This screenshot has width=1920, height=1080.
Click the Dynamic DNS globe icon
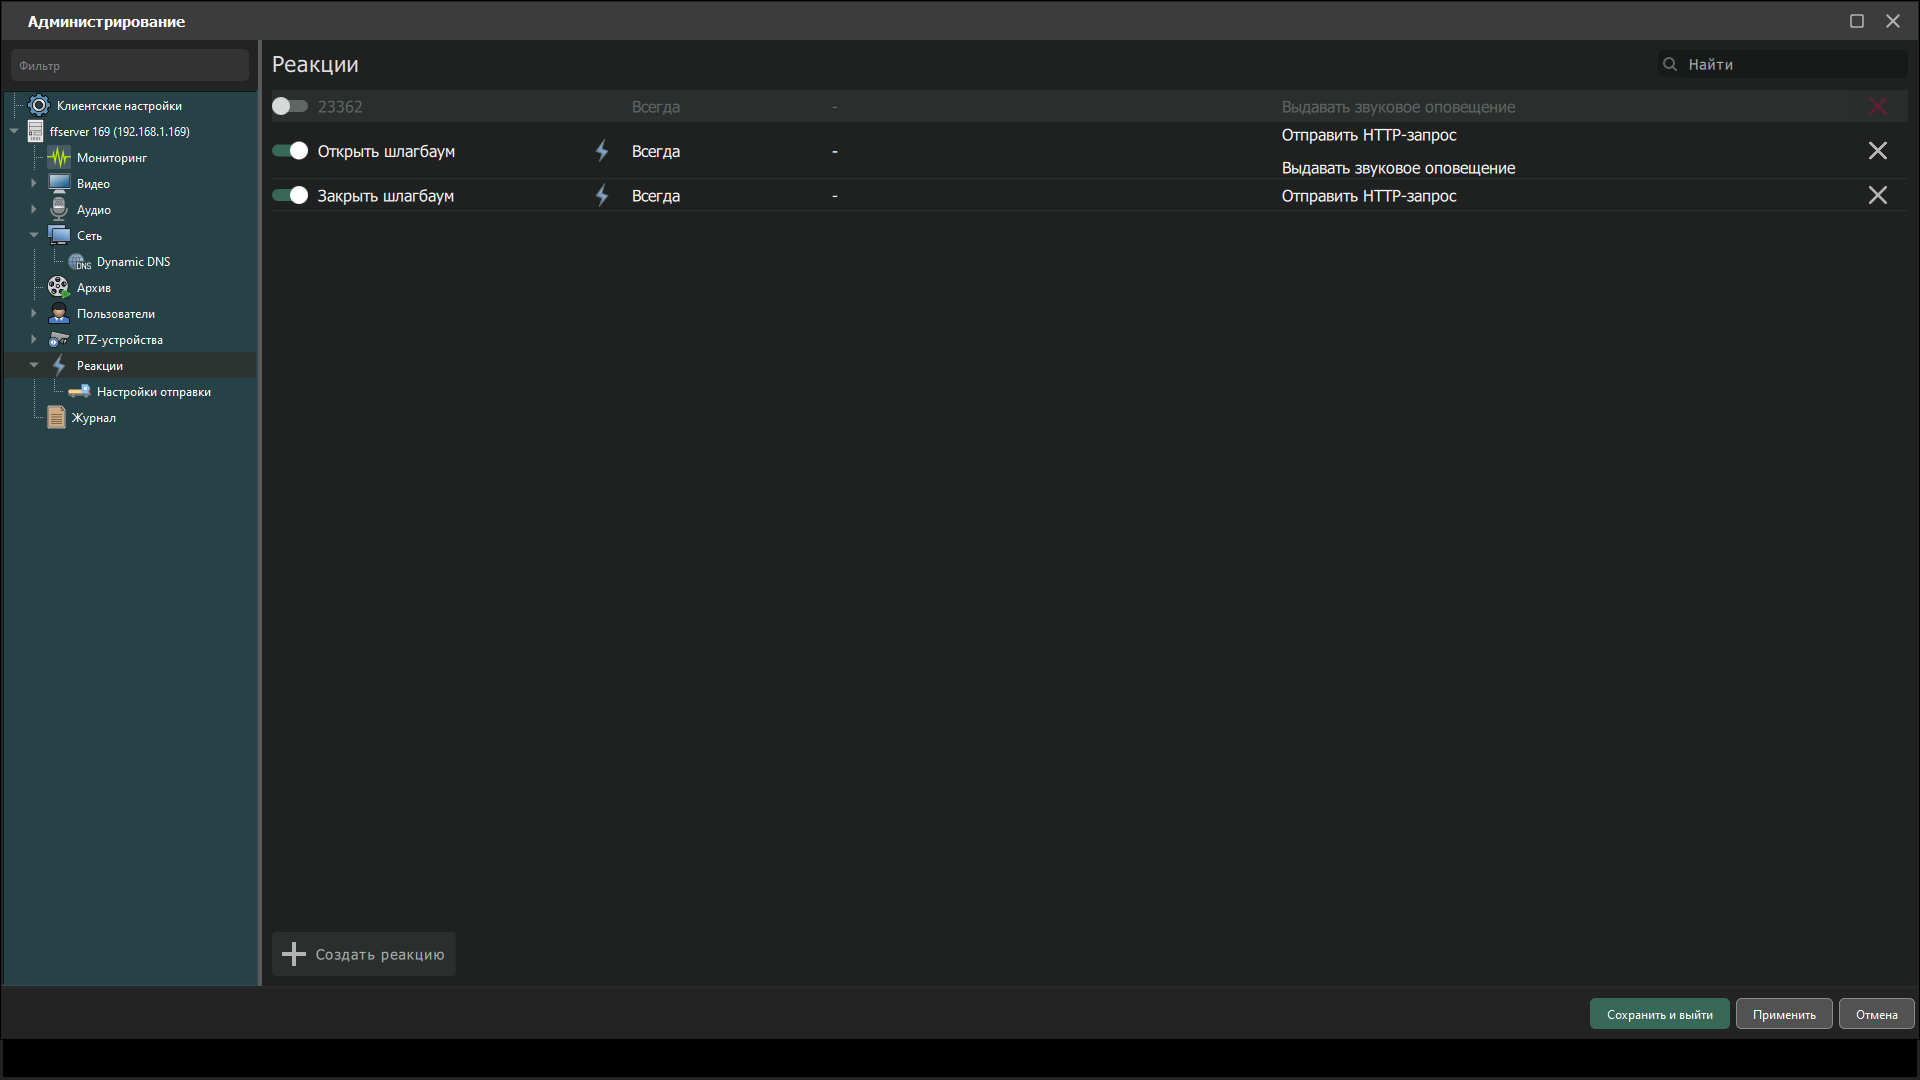coord(79,262)
